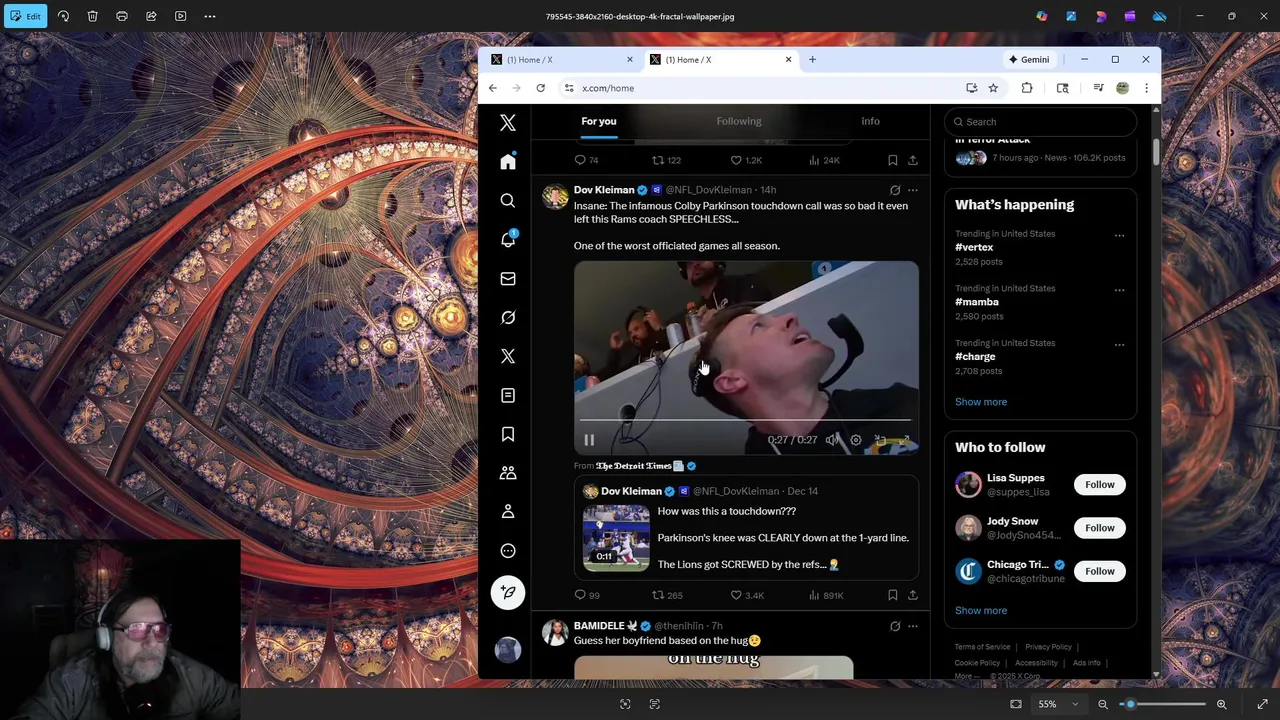Click the scan text icon in Photos bottom bar
Image resolution: width=1280 pixels, height=720 pixels.
click(x=655, y=704)
